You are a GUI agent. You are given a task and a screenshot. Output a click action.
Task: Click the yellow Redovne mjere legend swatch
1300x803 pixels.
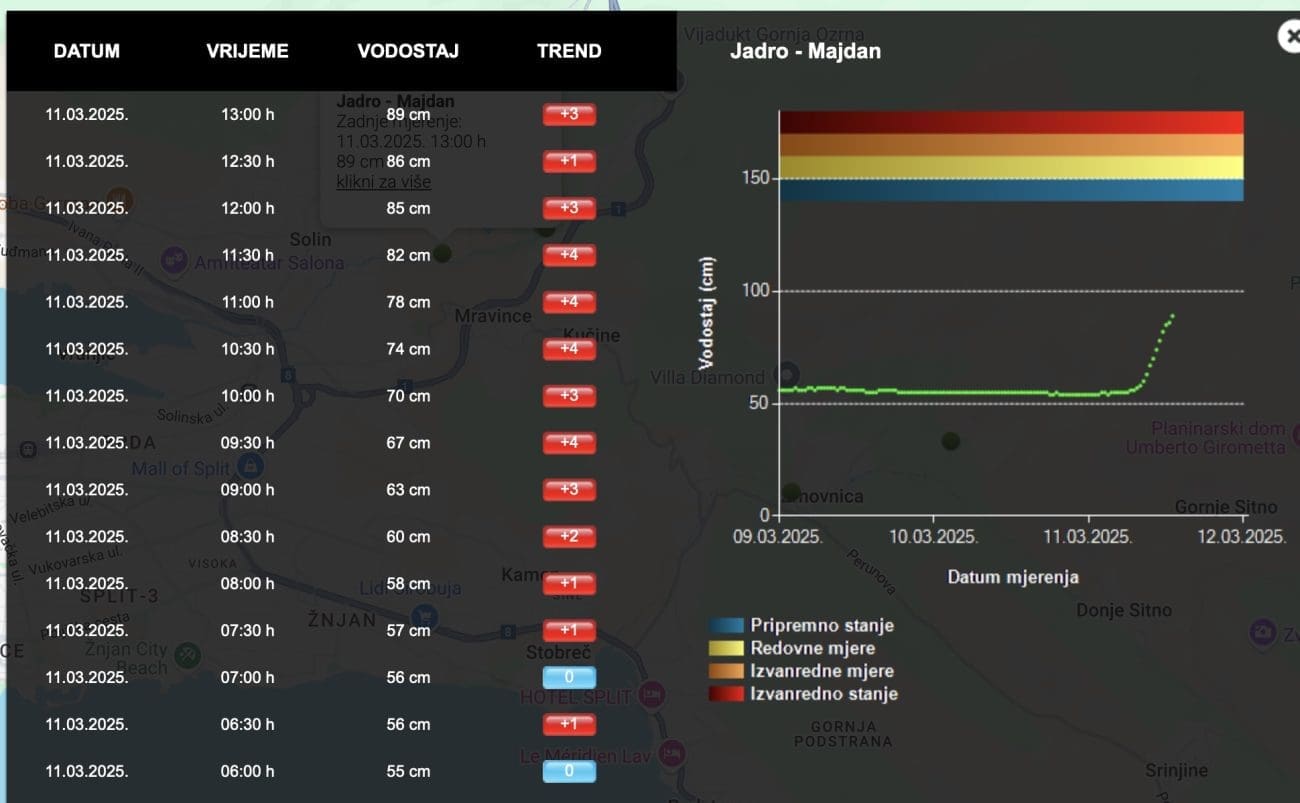coord(727,649)
